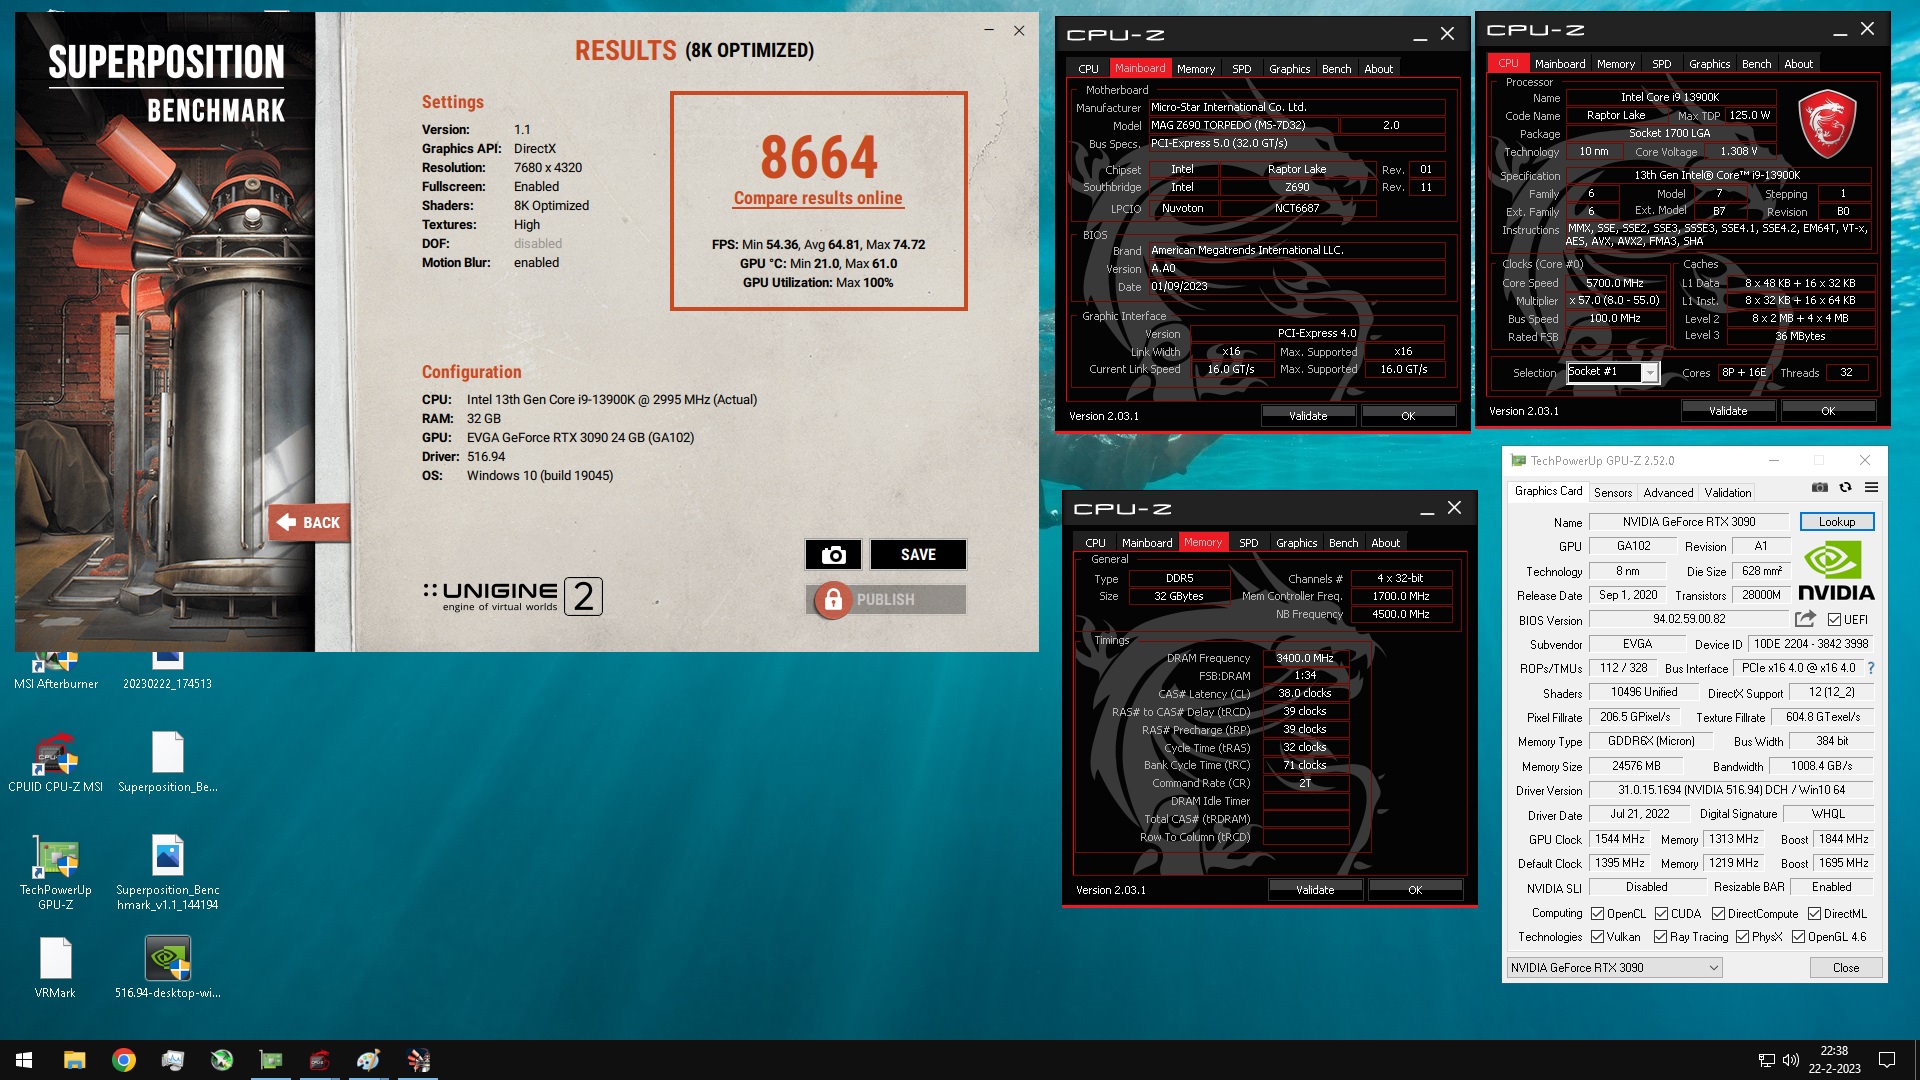The image size is (1920, 1080).
Task: Open the Windows Start menu
Action: pyautogui.click(x=24, y=1060)
